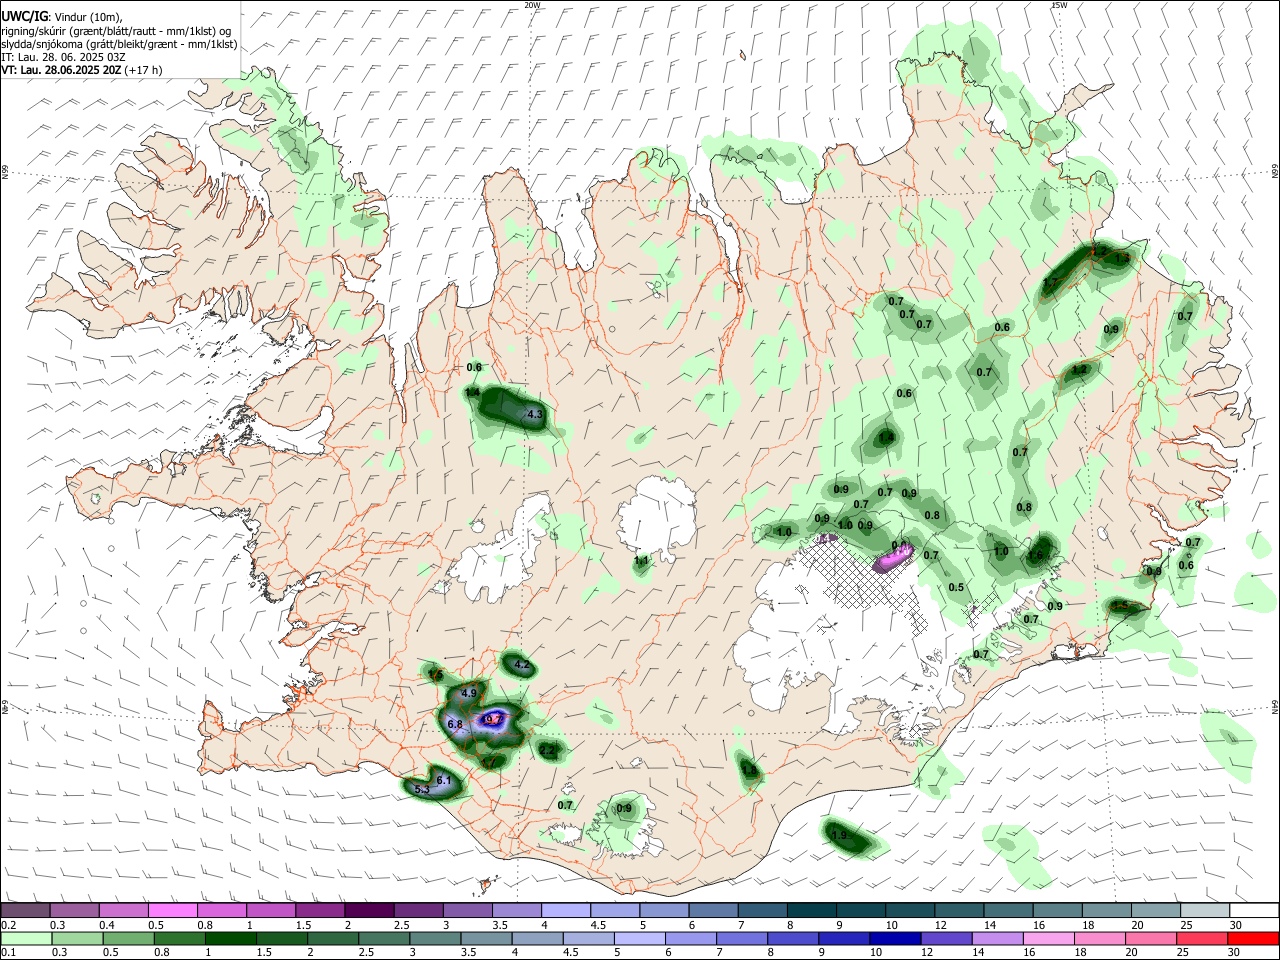This screenshot has height=960, width=1280.
Task: Select the 6.1 value on Reykjanes peninsula
Action: coord(445,780)
